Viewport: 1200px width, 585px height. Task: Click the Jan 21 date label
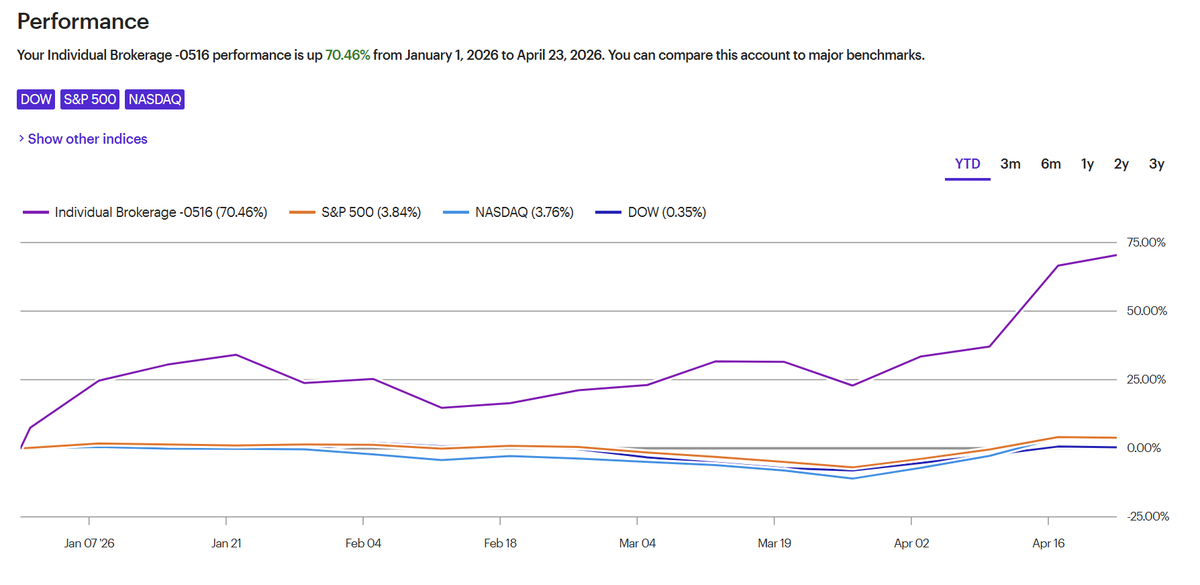pyautogui.click(x=226, y=544)
